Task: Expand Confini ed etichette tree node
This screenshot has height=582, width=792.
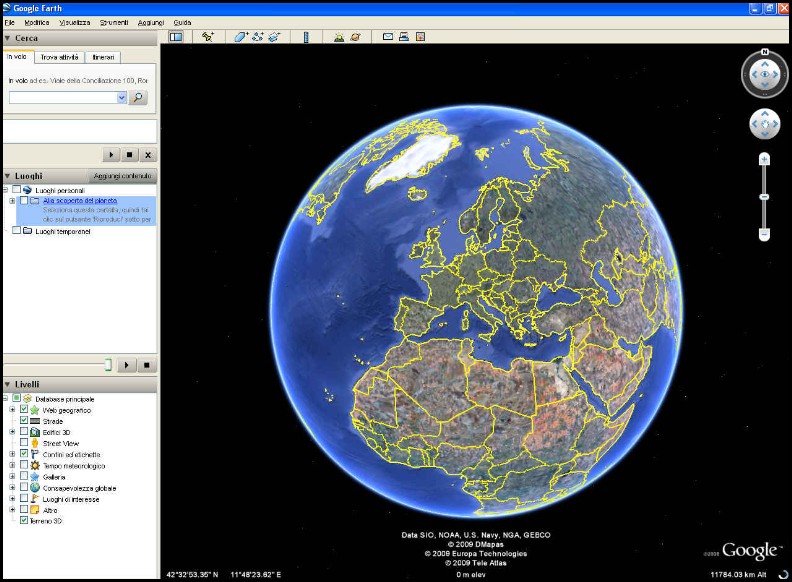Action: (x=12, y=454)
